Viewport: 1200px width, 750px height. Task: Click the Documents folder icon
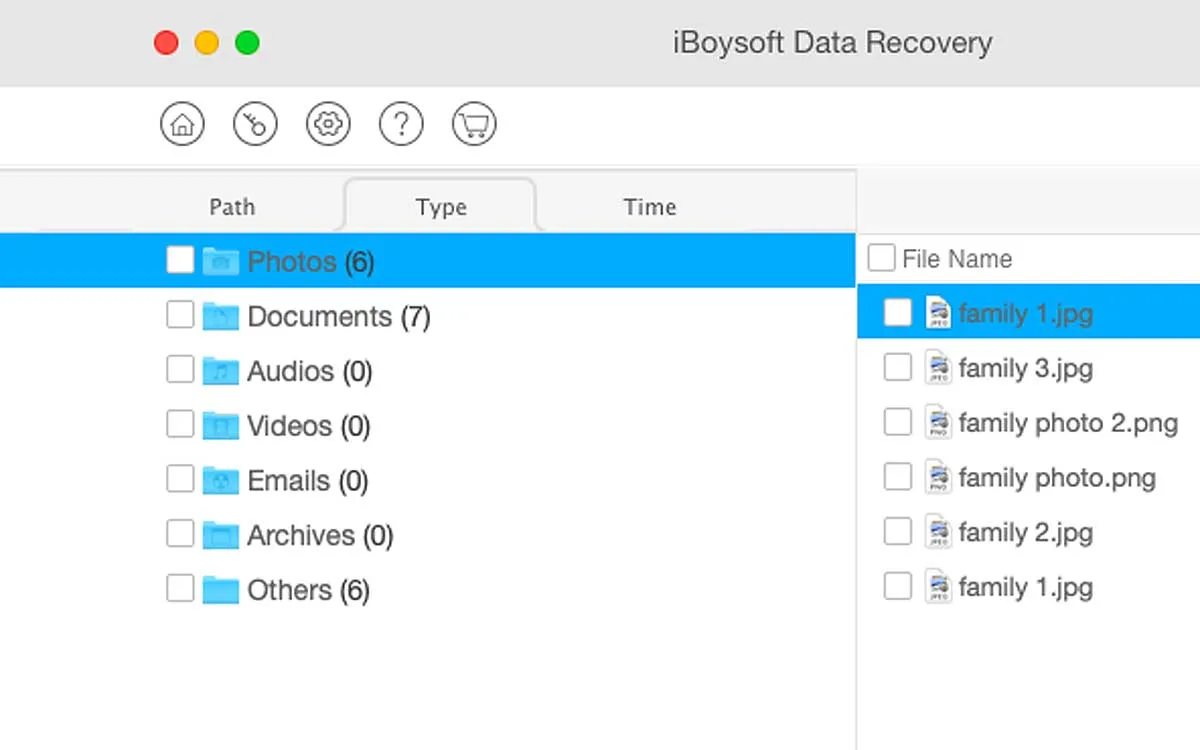click(220, 317)
